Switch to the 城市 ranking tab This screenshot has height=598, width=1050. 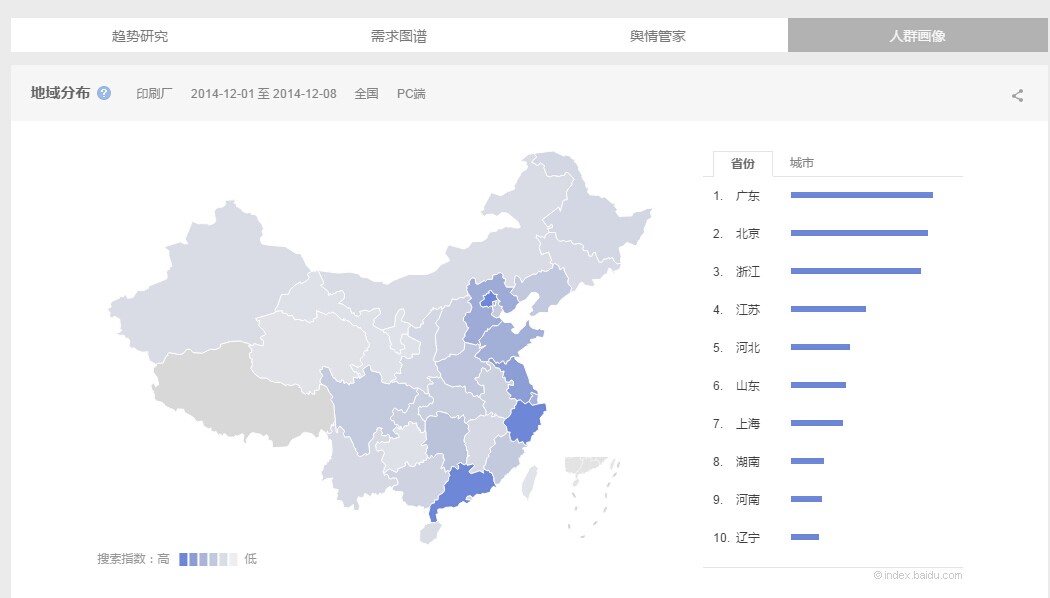(x=801, y=163)
